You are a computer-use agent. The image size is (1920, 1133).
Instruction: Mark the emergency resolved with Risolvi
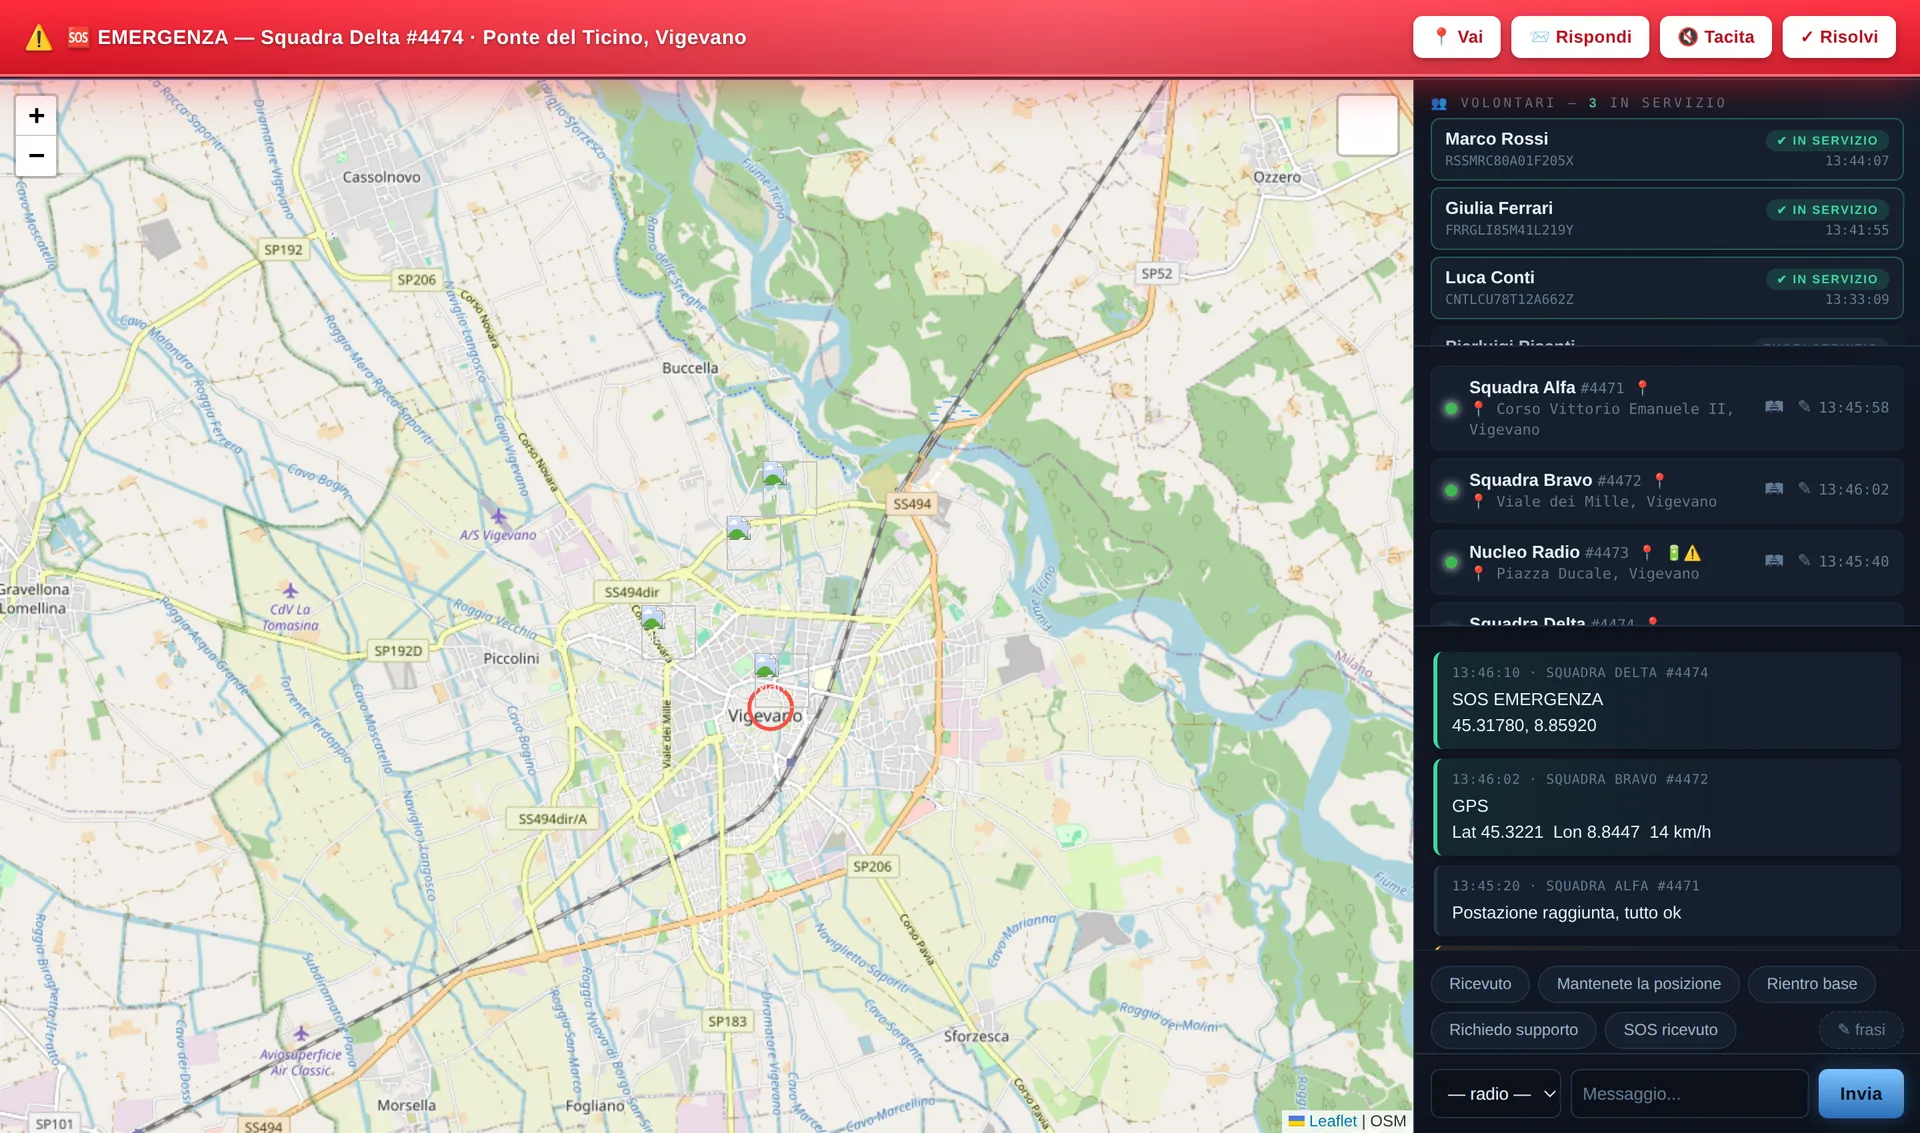click(1839, 37)
